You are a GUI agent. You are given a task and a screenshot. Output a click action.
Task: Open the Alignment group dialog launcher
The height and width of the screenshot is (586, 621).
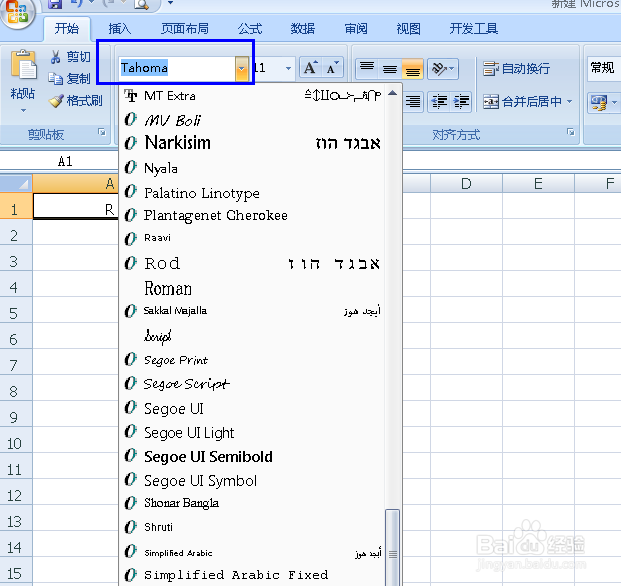[x=571, y=132]
